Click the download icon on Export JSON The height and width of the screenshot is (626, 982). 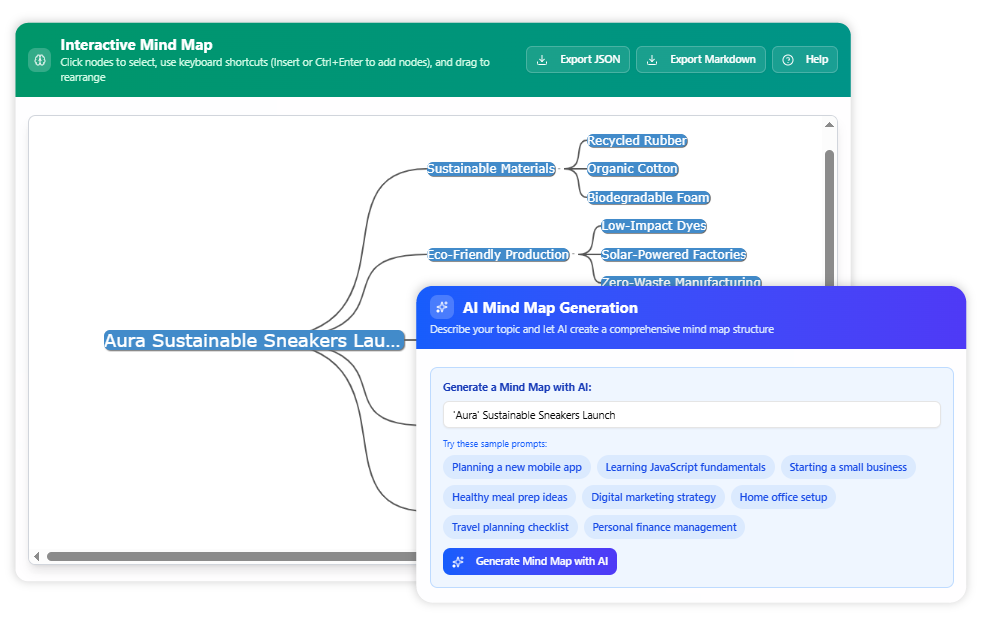point(542,60)
